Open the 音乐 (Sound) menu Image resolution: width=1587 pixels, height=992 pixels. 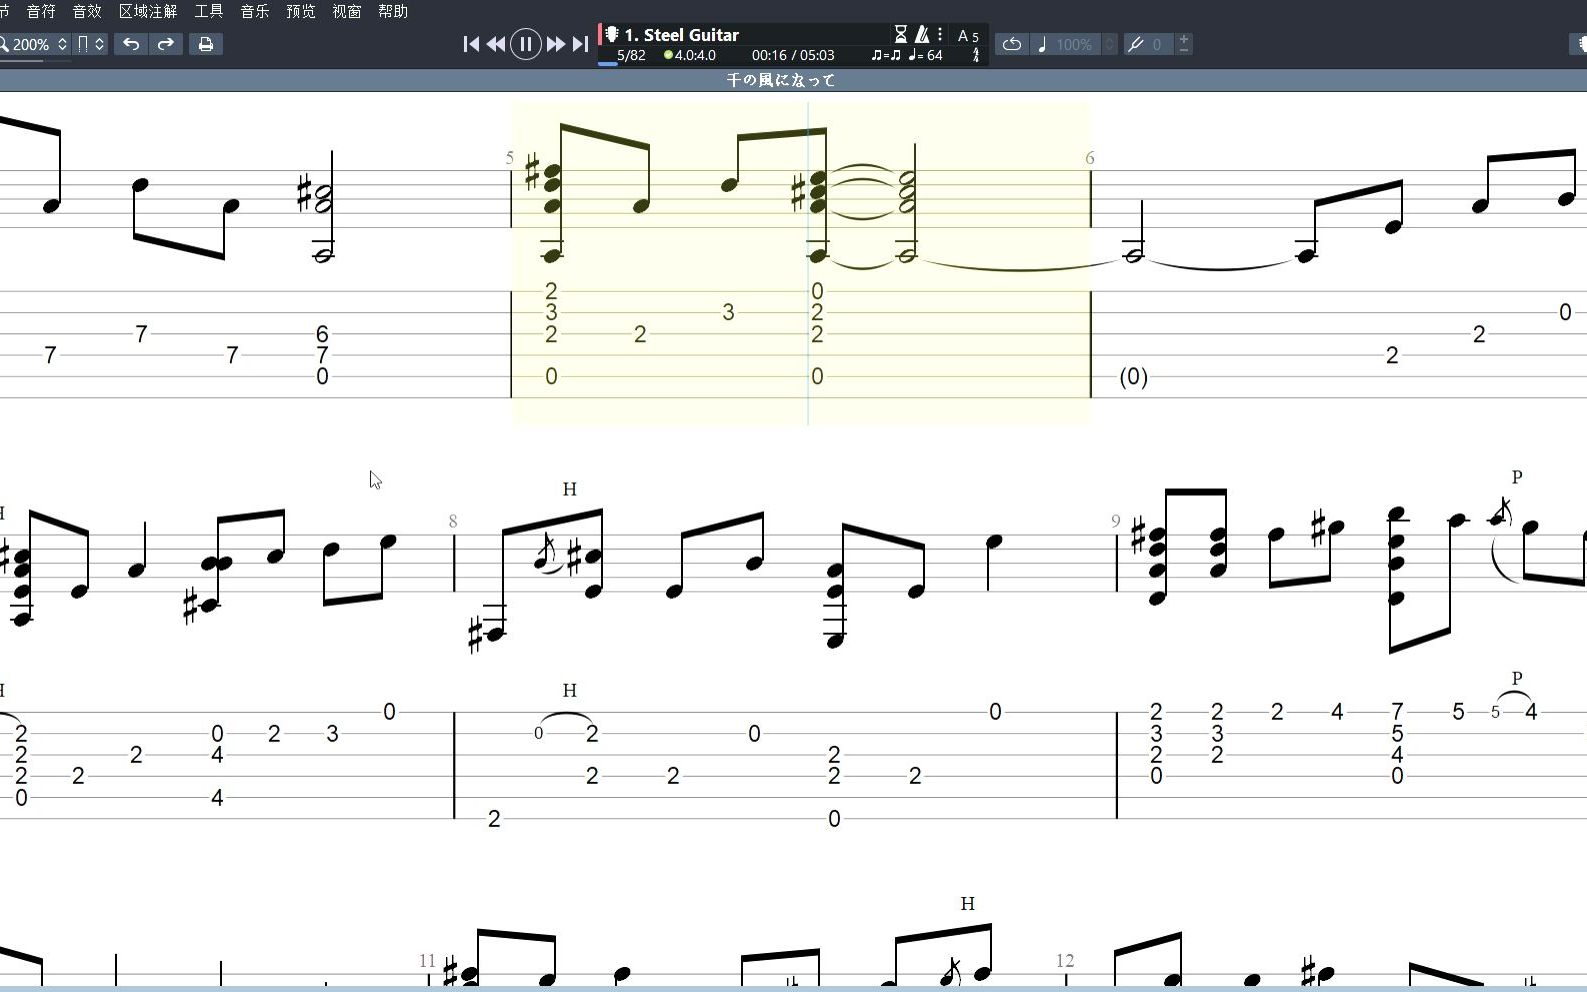click(255, 11)
